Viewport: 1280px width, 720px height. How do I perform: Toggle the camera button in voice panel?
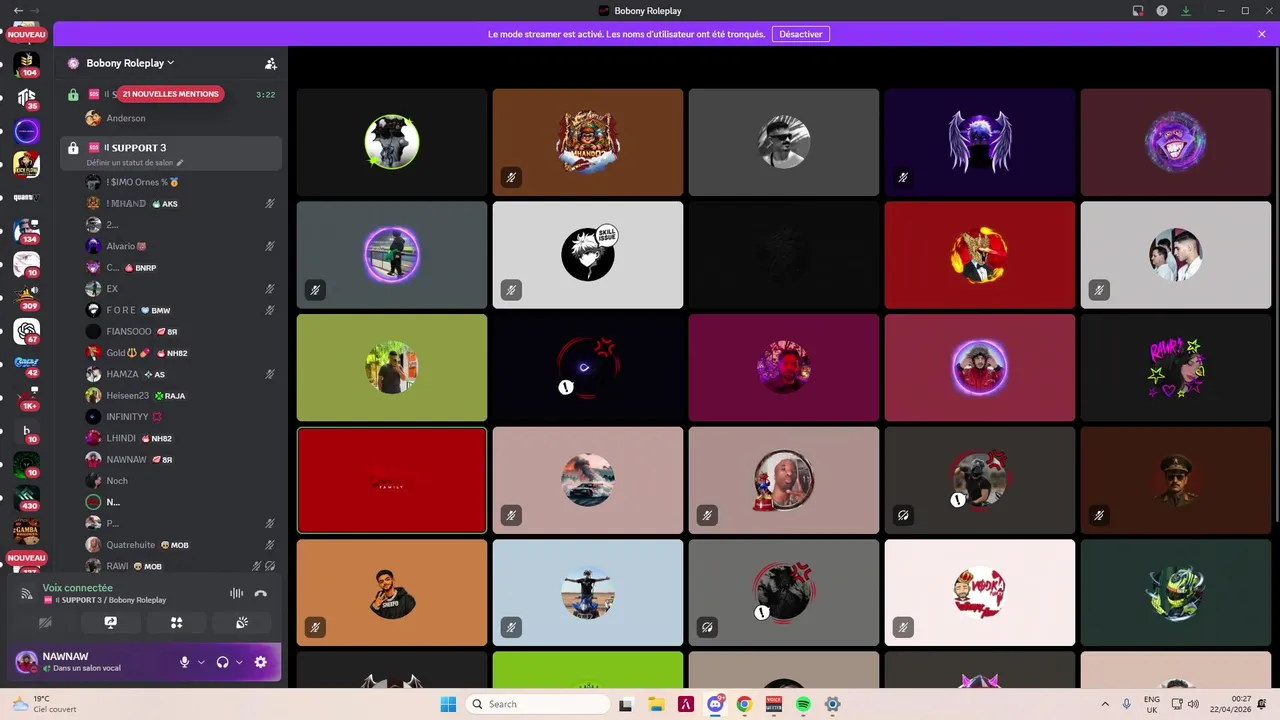point(45,622)
